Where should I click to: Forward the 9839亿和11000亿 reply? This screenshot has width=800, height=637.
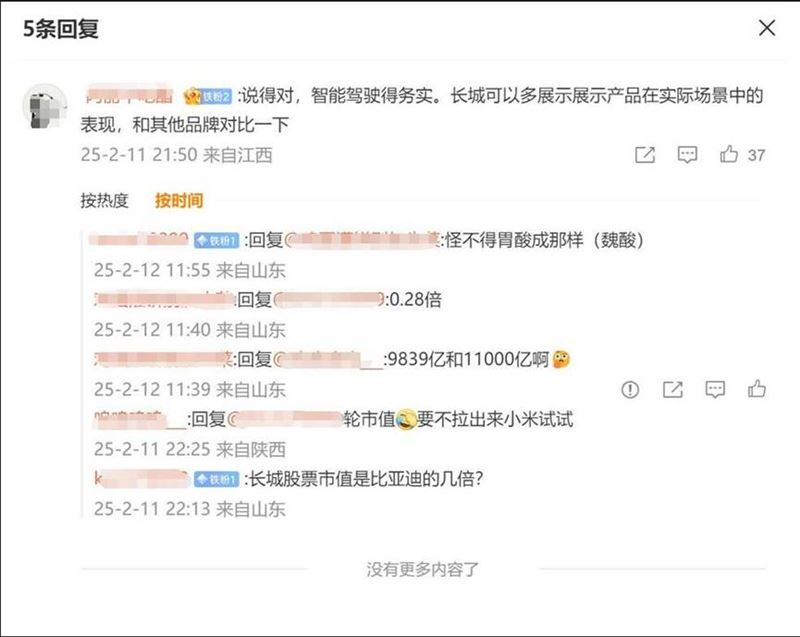coord(672,390)
